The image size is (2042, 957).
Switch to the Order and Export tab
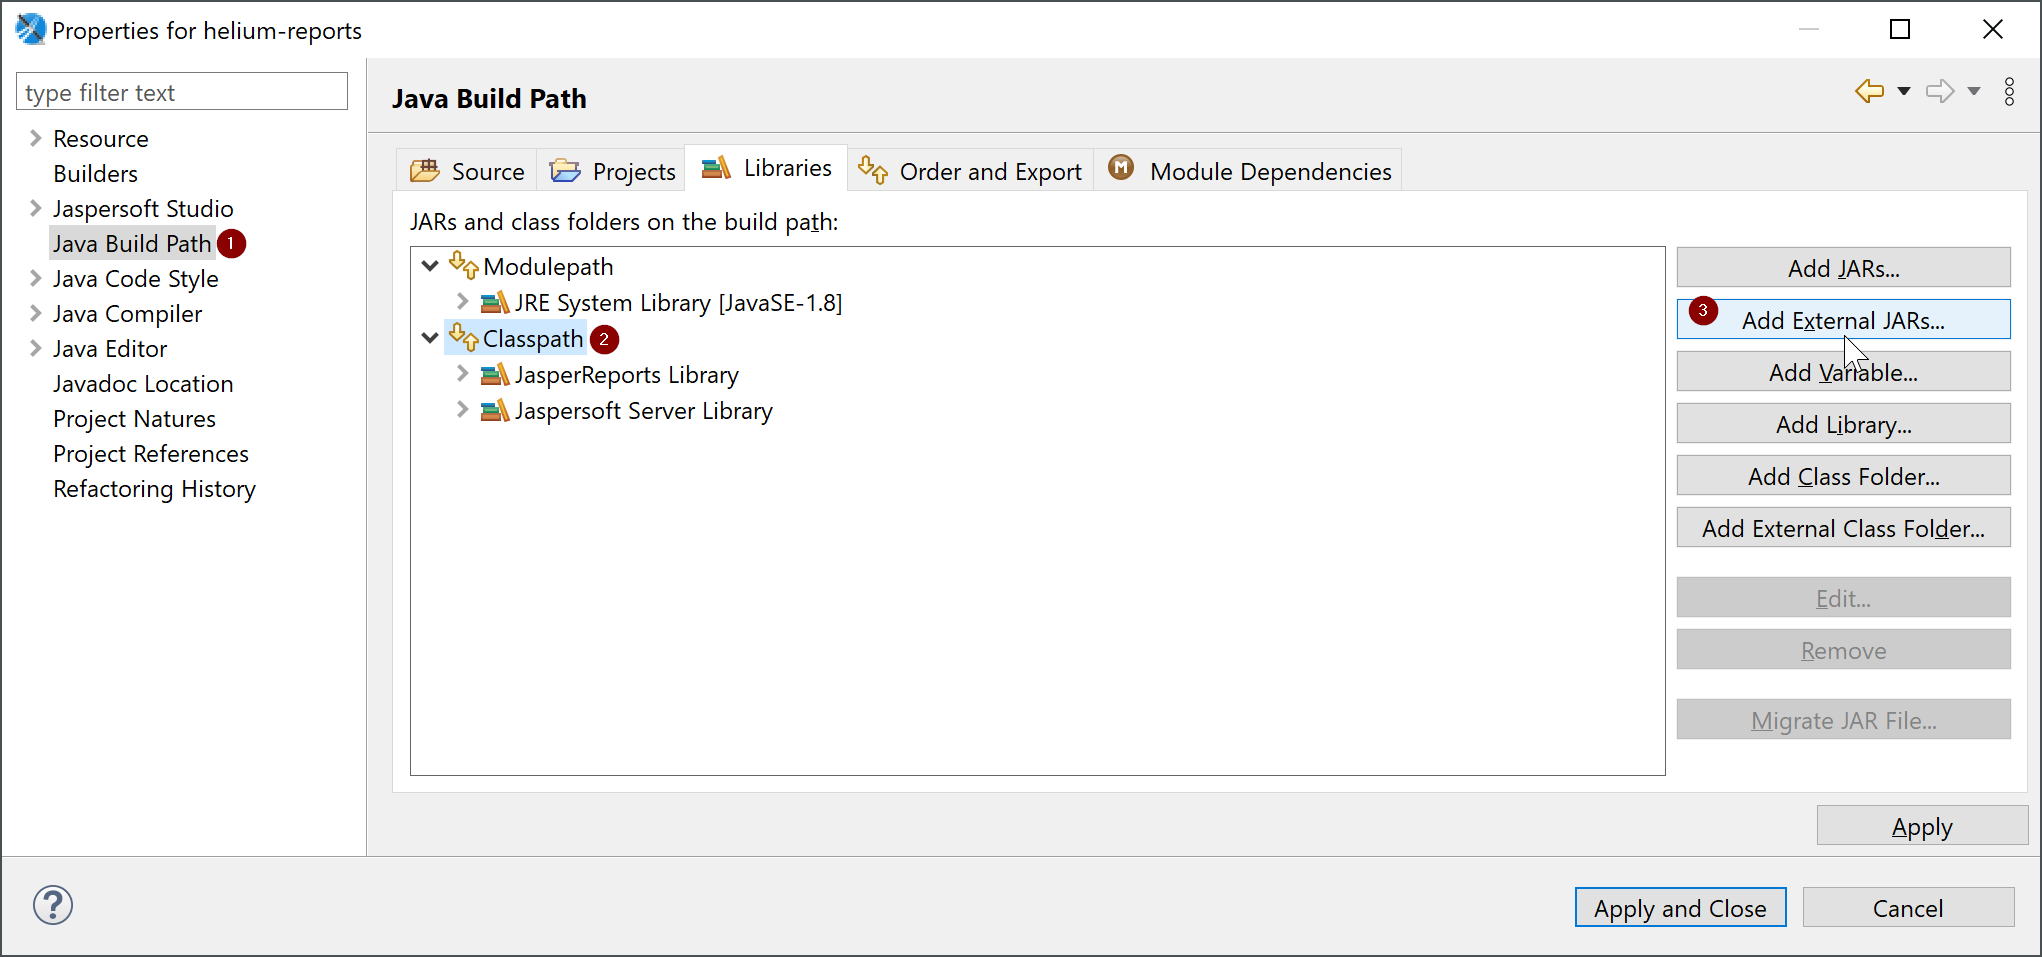tap(970, 171)
